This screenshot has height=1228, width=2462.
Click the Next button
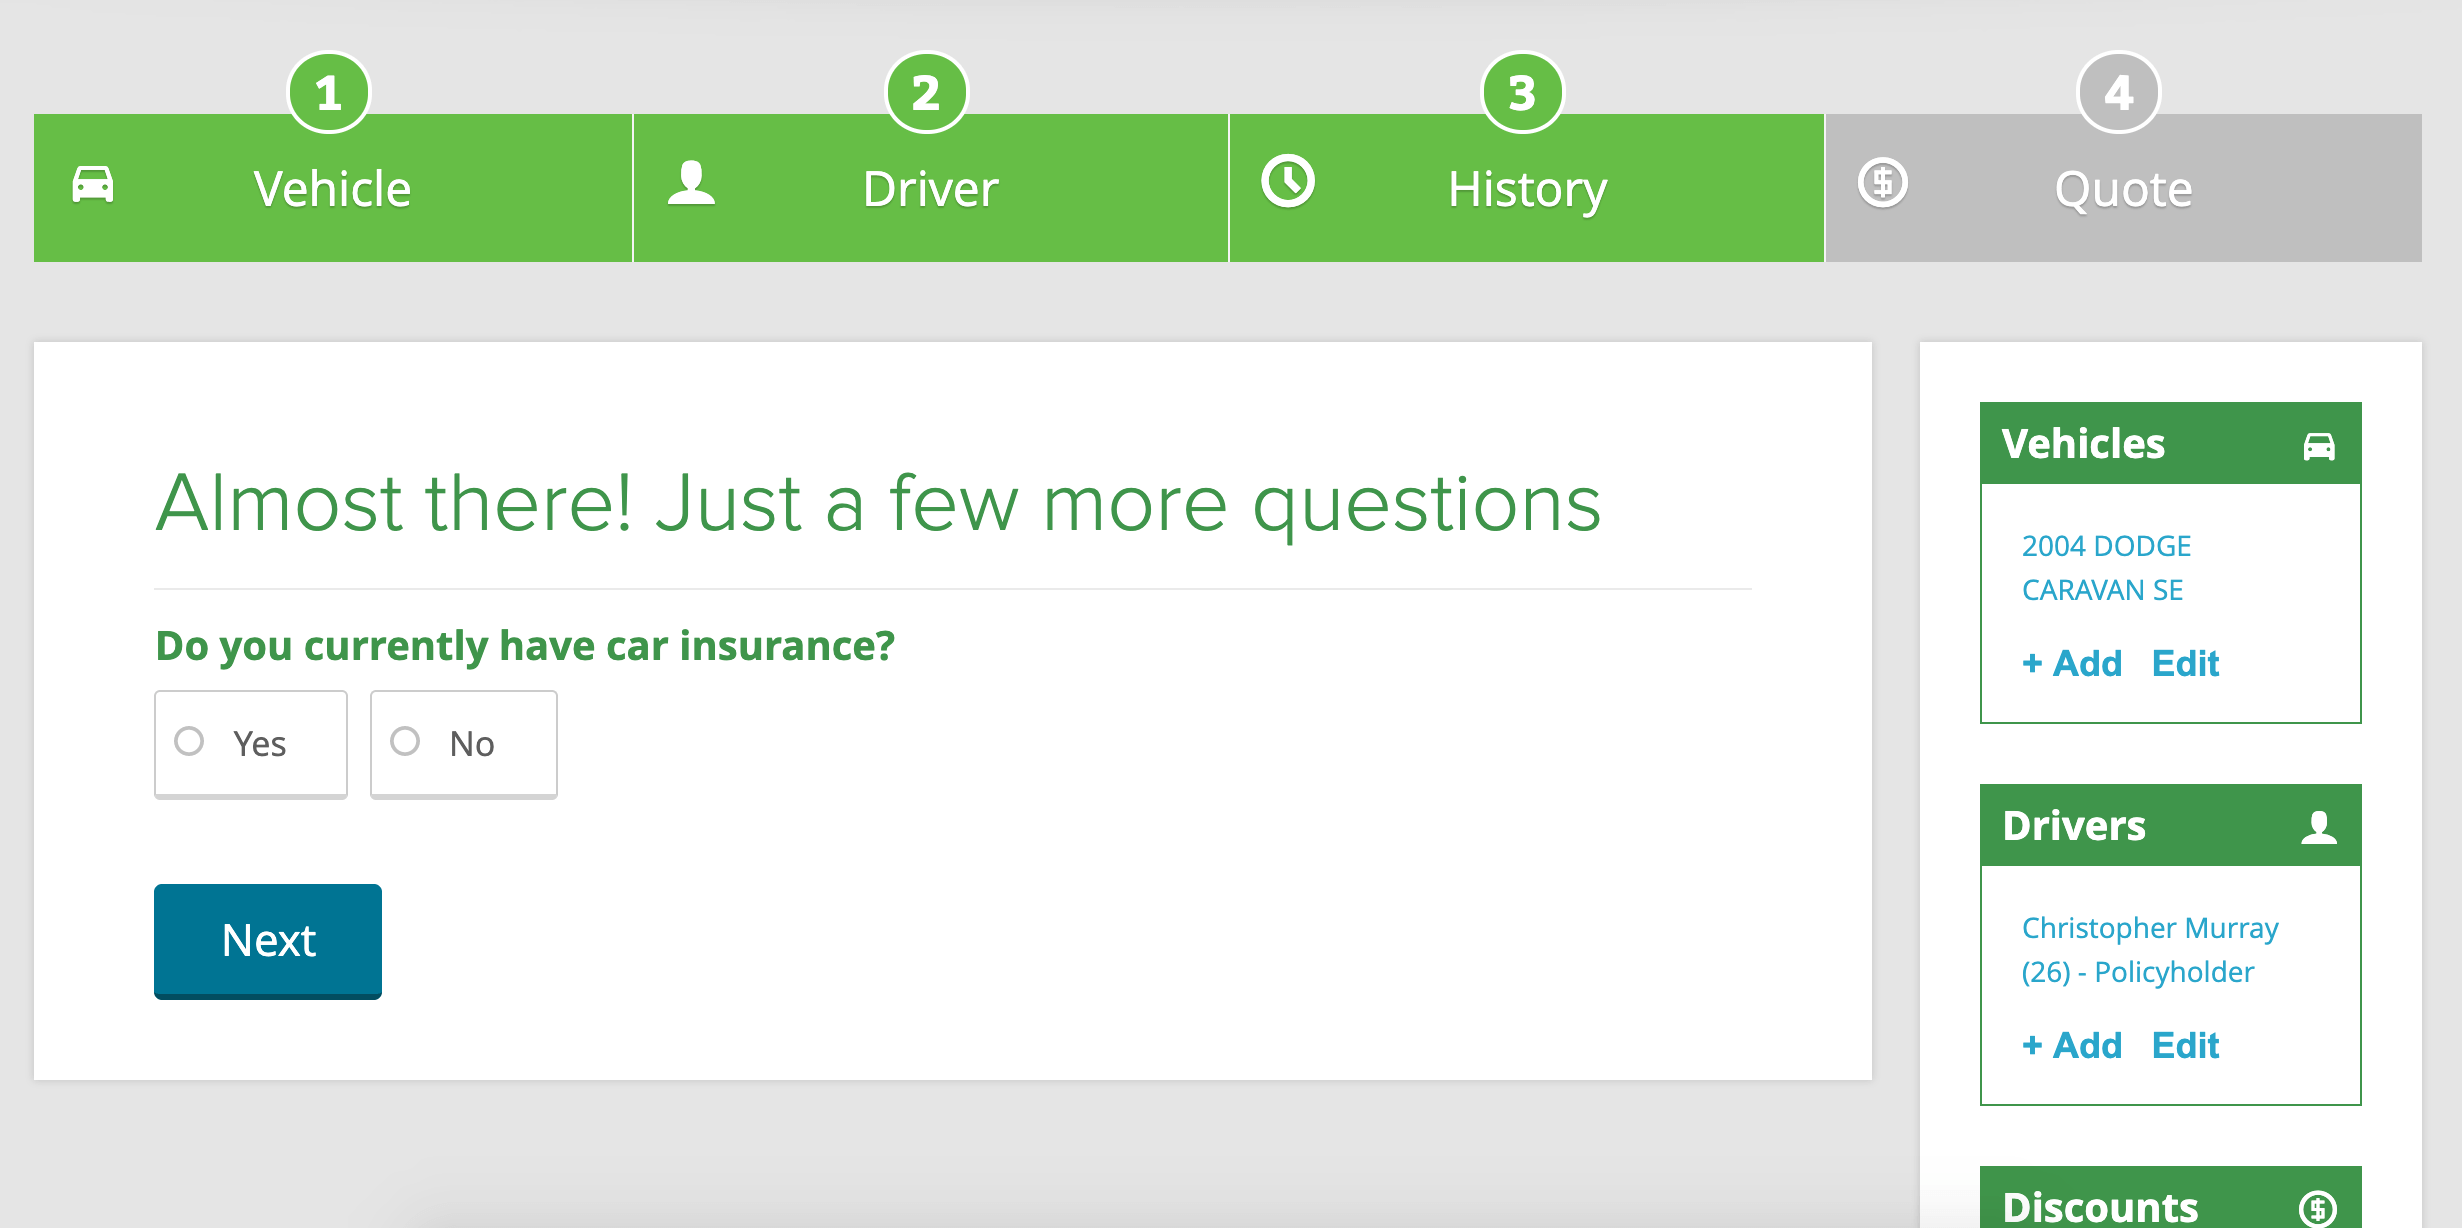click(x=268, y=941)
